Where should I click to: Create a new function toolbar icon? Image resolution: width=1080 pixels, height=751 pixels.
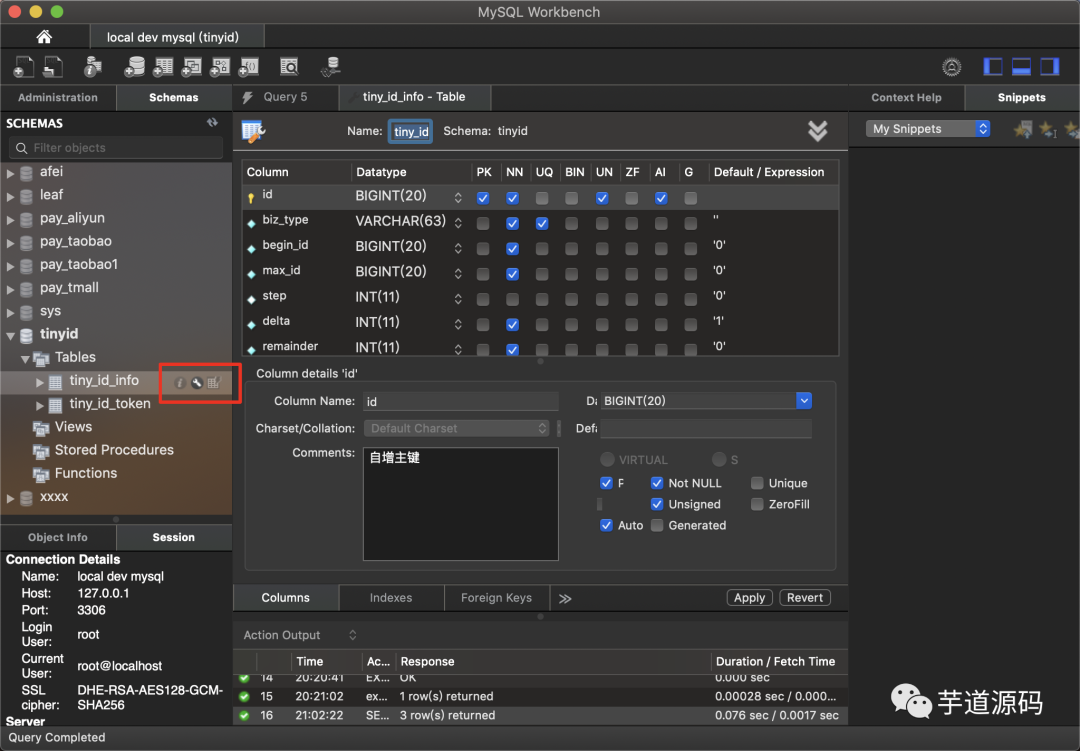(249, 67)
